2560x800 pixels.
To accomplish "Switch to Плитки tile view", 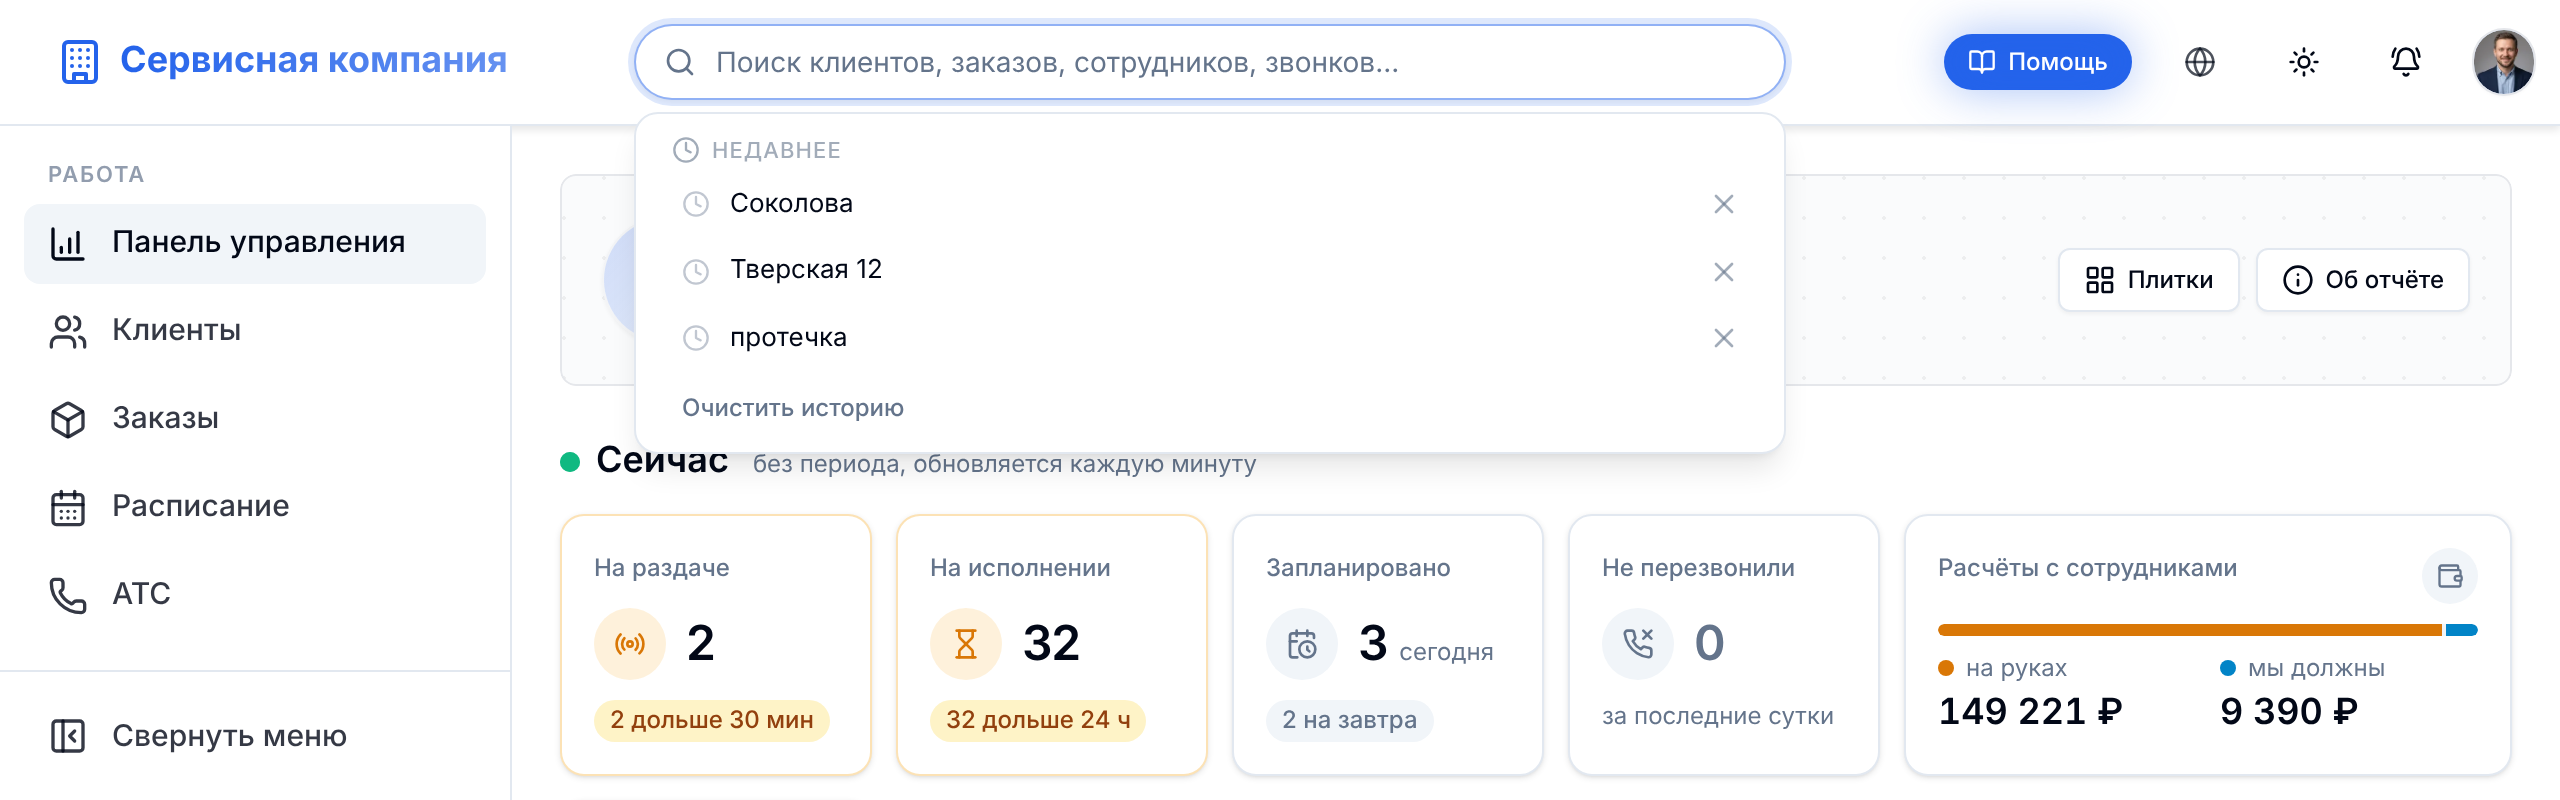I will tap(2148, 280).
